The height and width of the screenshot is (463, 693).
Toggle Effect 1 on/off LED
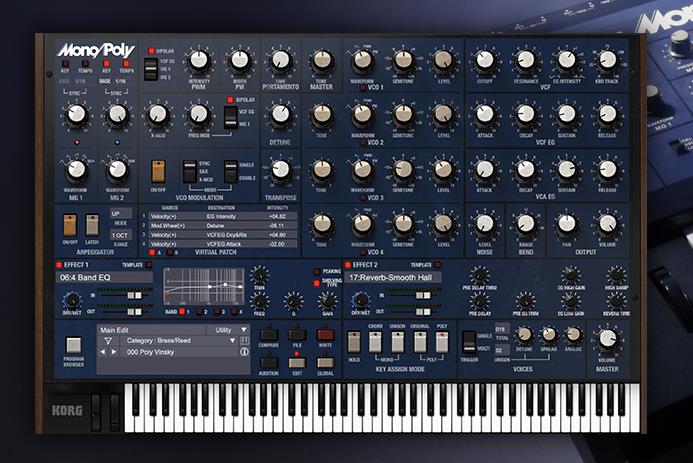click(59, 265)
